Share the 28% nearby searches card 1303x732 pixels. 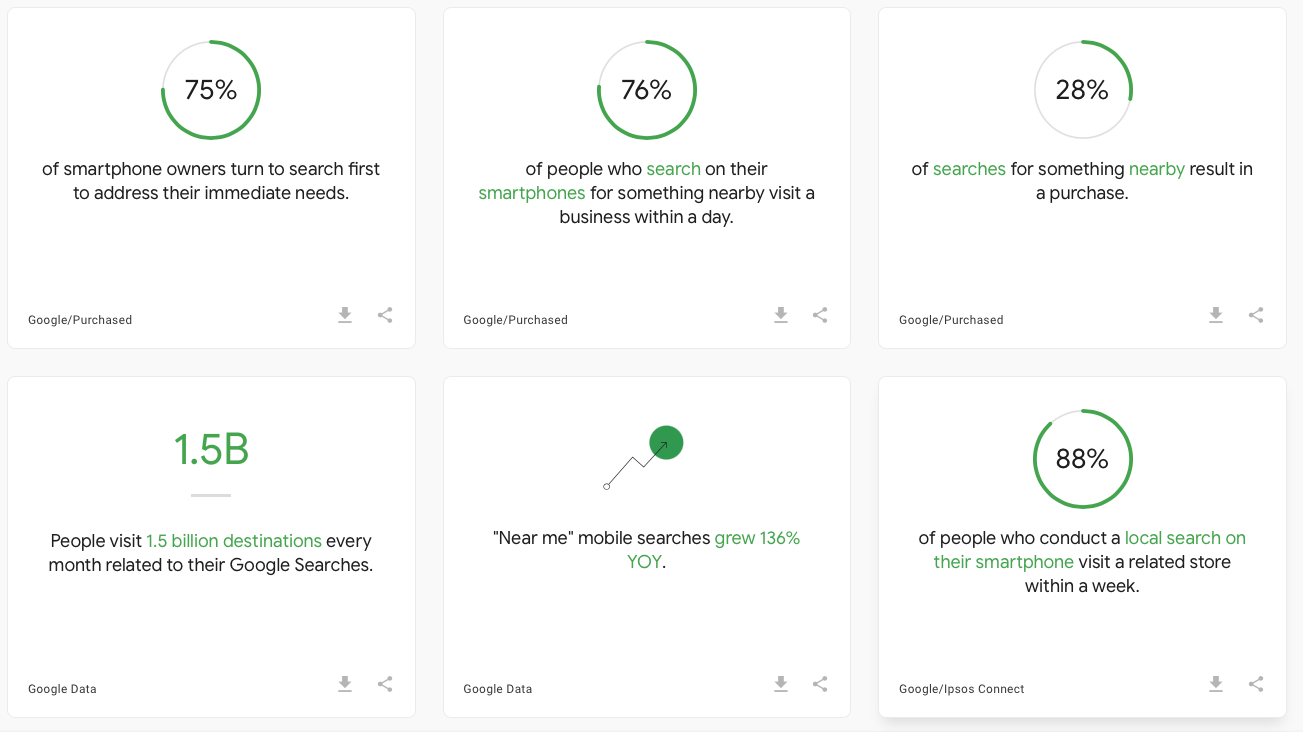1256,315
